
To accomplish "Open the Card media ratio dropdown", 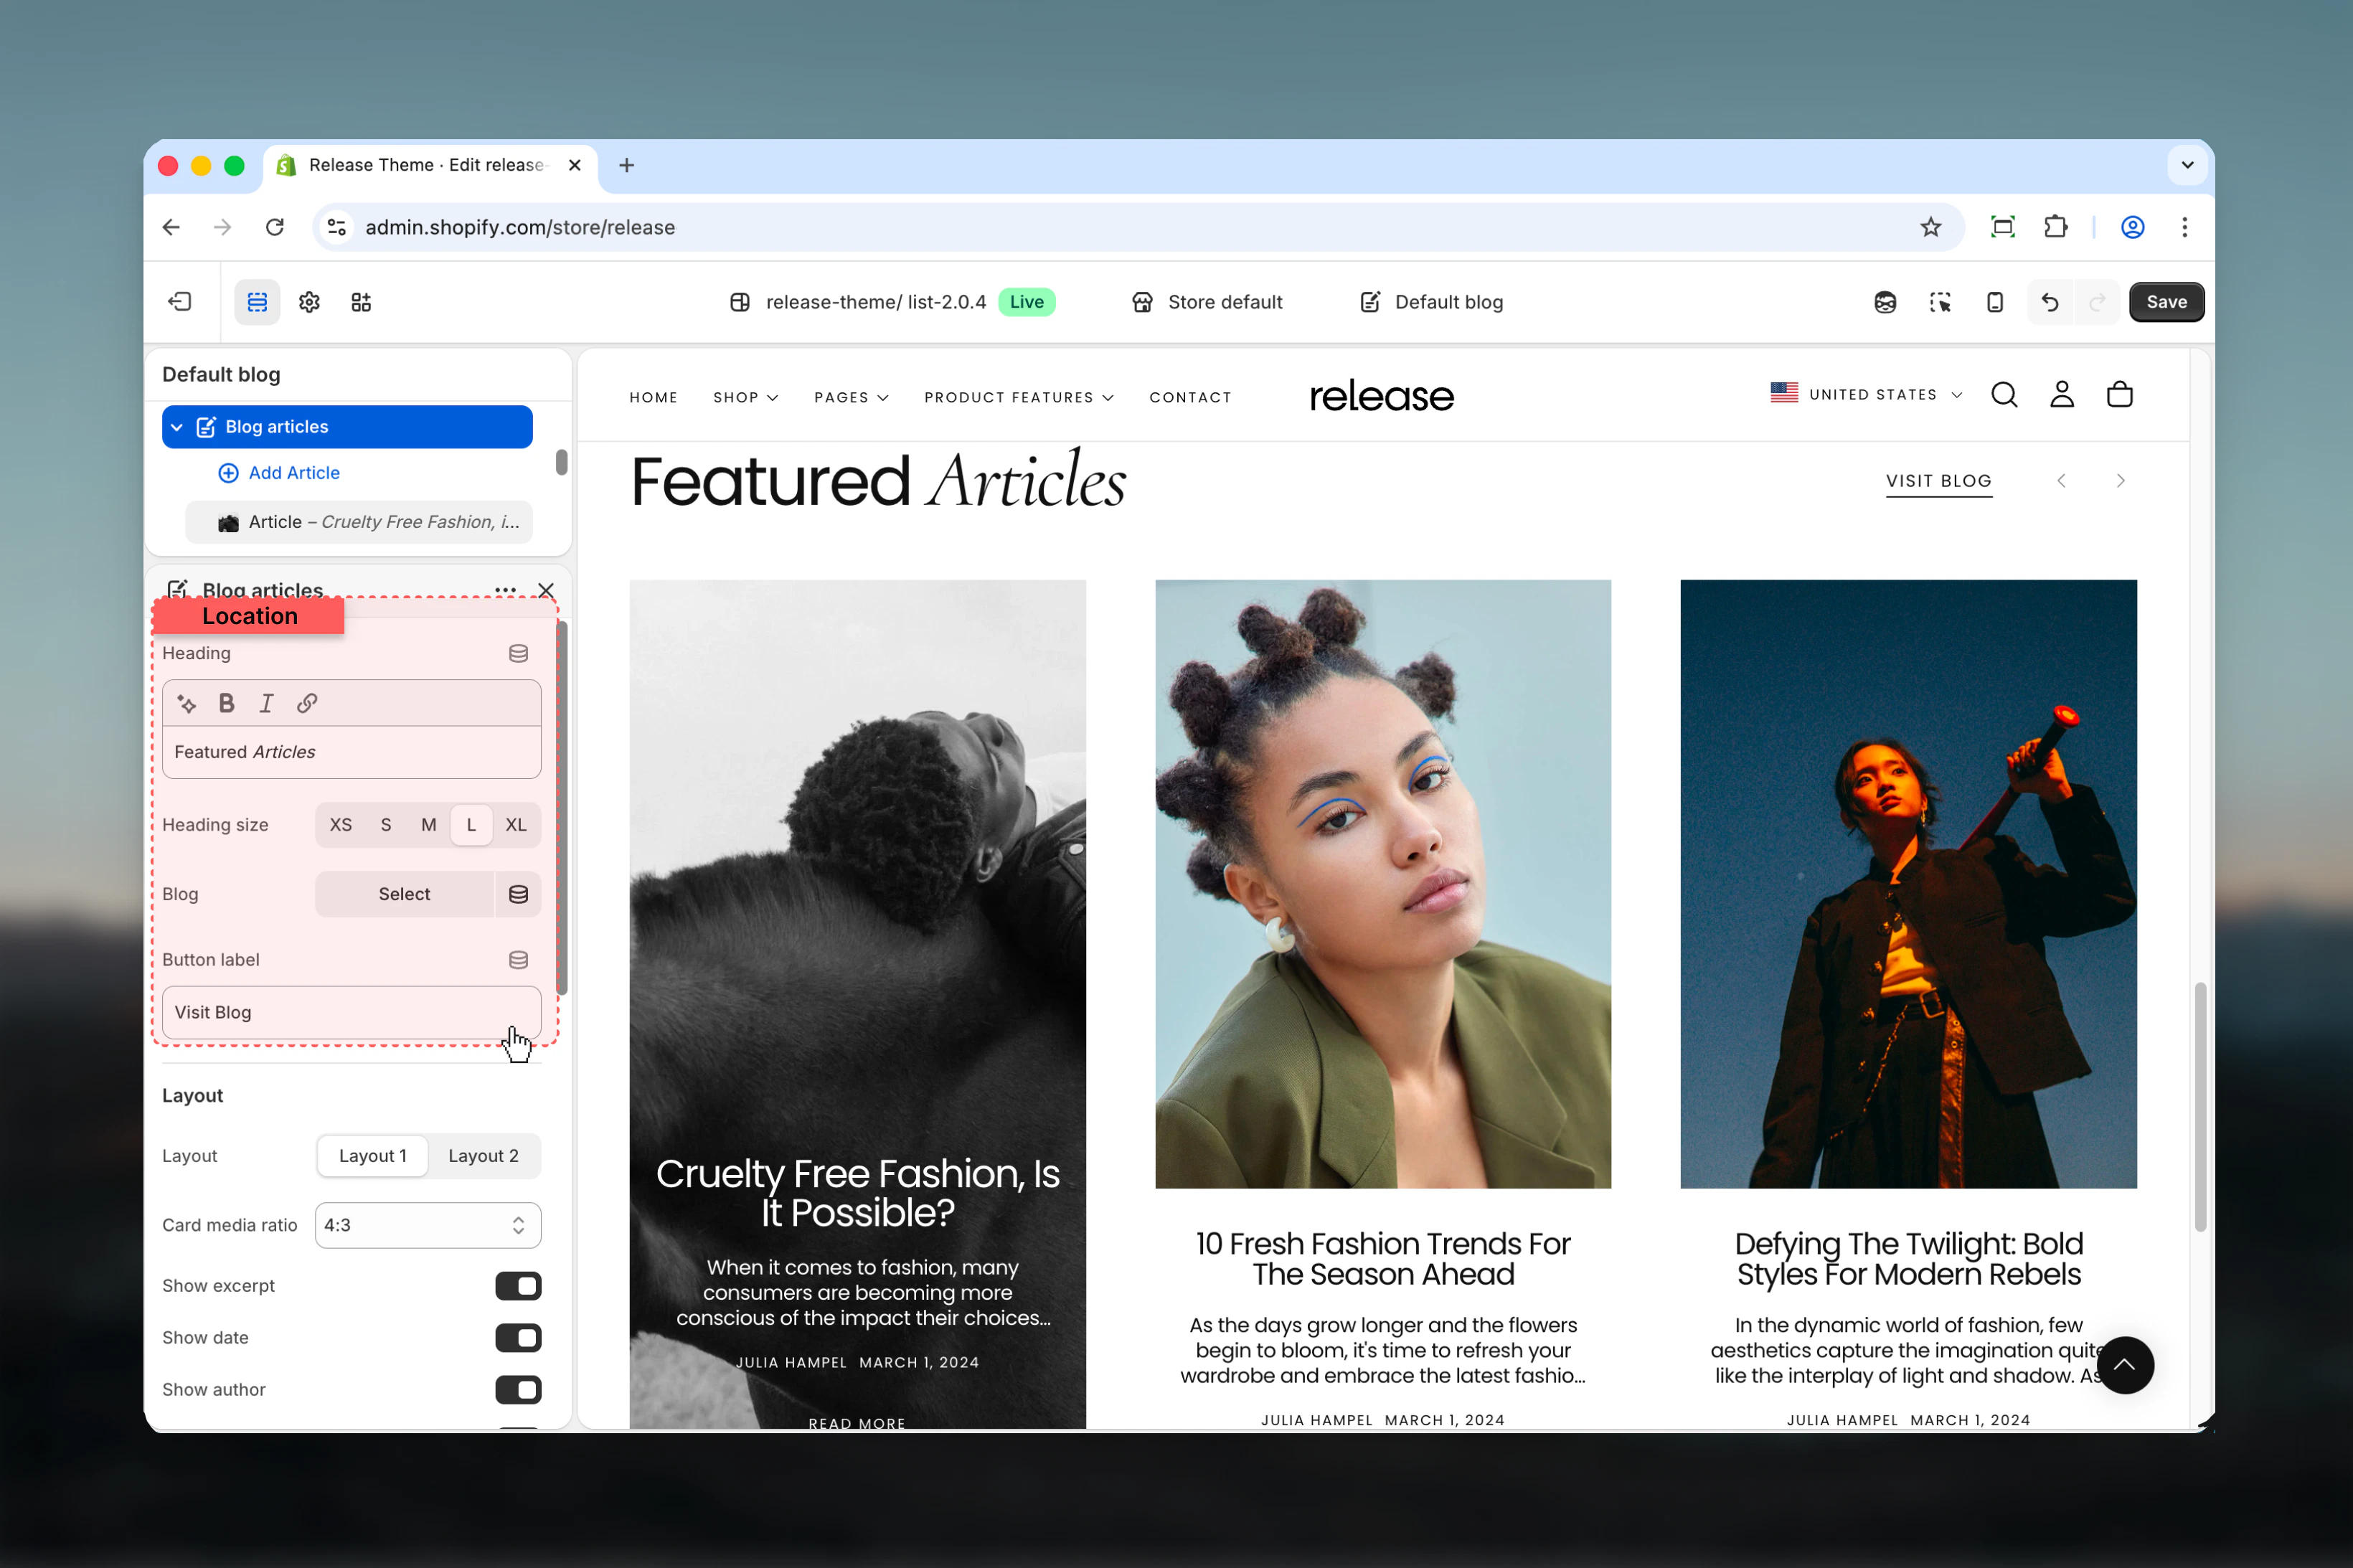I will click(x=428, y=1226).
